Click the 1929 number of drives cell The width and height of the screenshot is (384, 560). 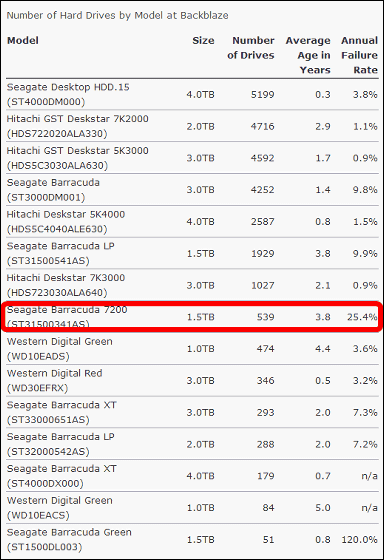click(x=263, y=254)
